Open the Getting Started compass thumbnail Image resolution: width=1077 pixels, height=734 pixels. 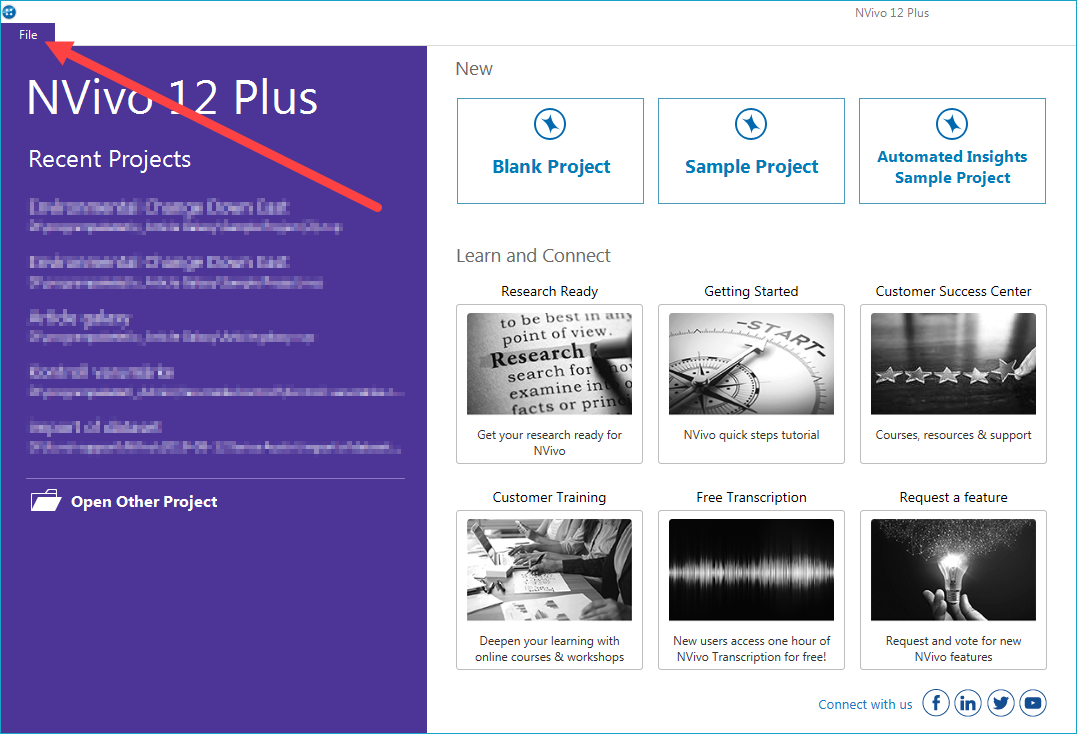click(x=751, y=364)
